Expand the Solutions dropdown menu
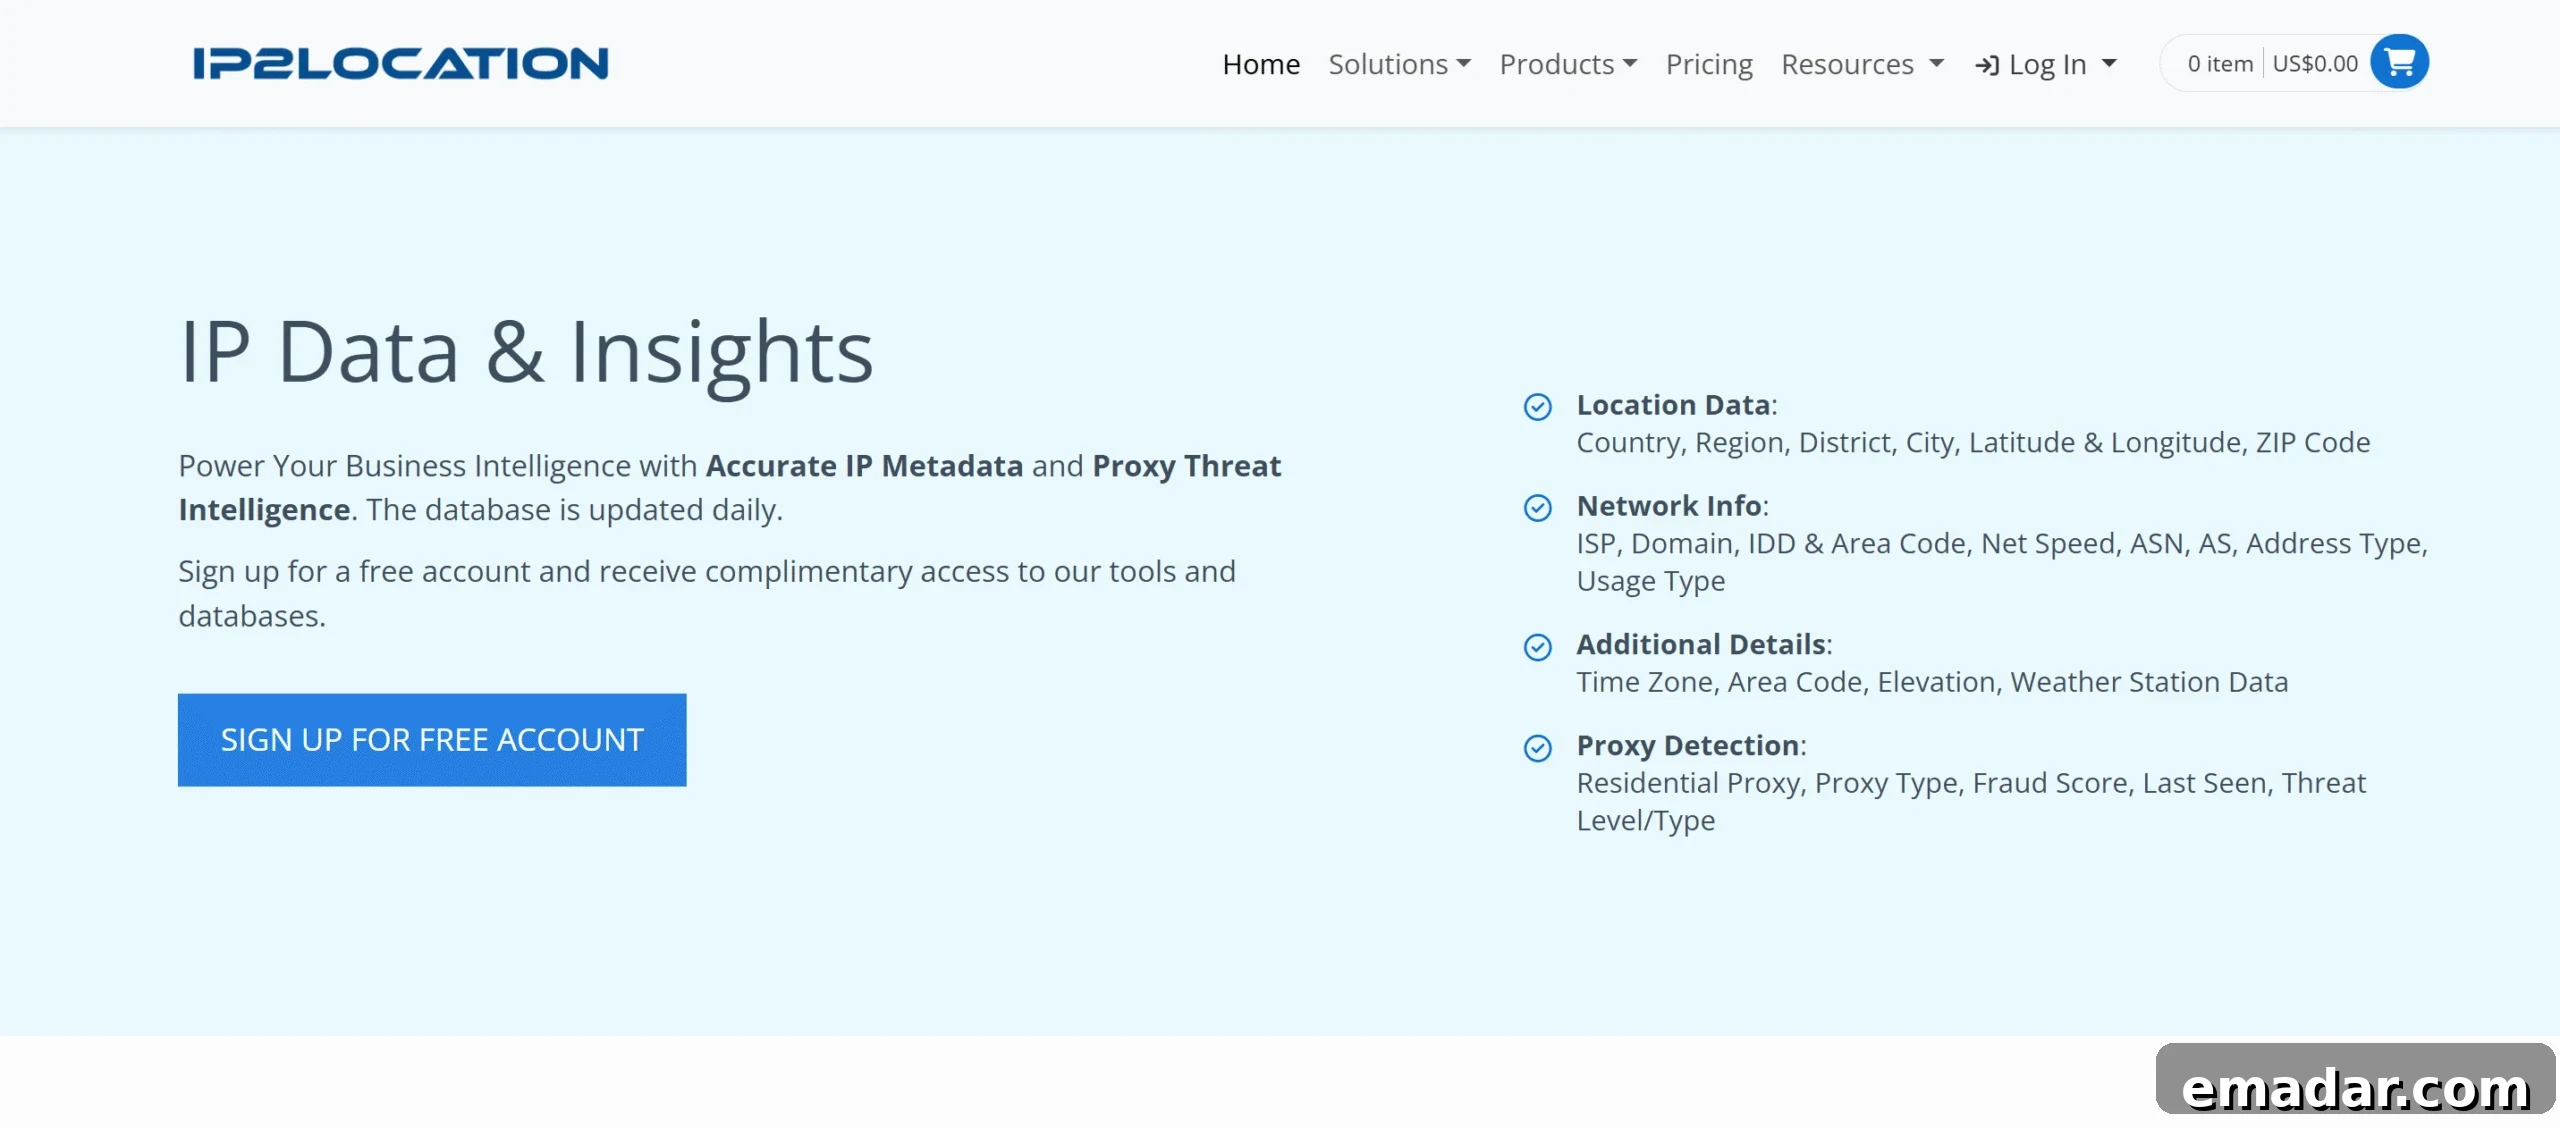The height and width of the screenshot is (1128, 2560). 1399,64
